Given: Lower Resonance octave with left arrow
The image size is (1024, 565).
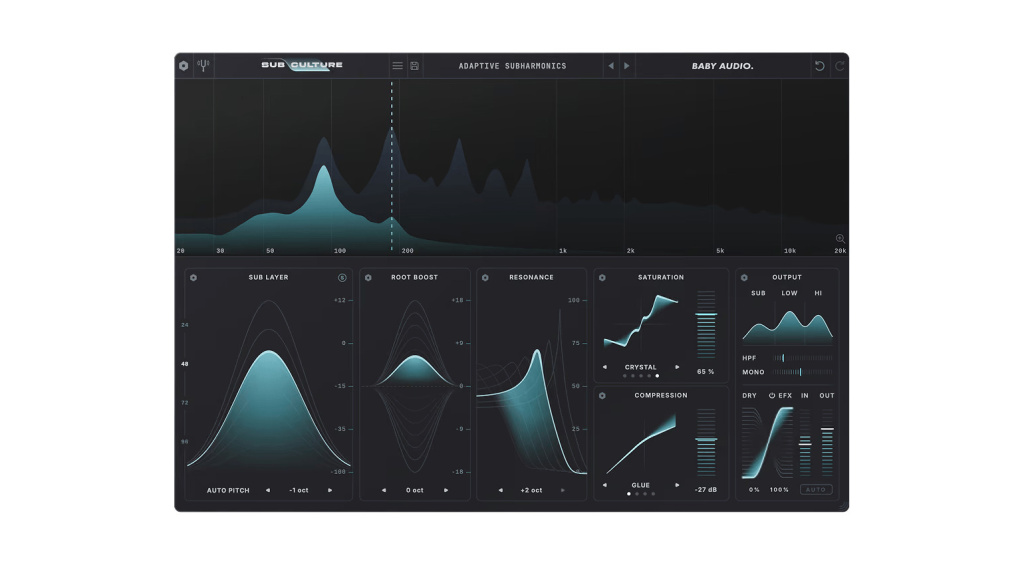Looking at the screenshot, I should 501,491.
